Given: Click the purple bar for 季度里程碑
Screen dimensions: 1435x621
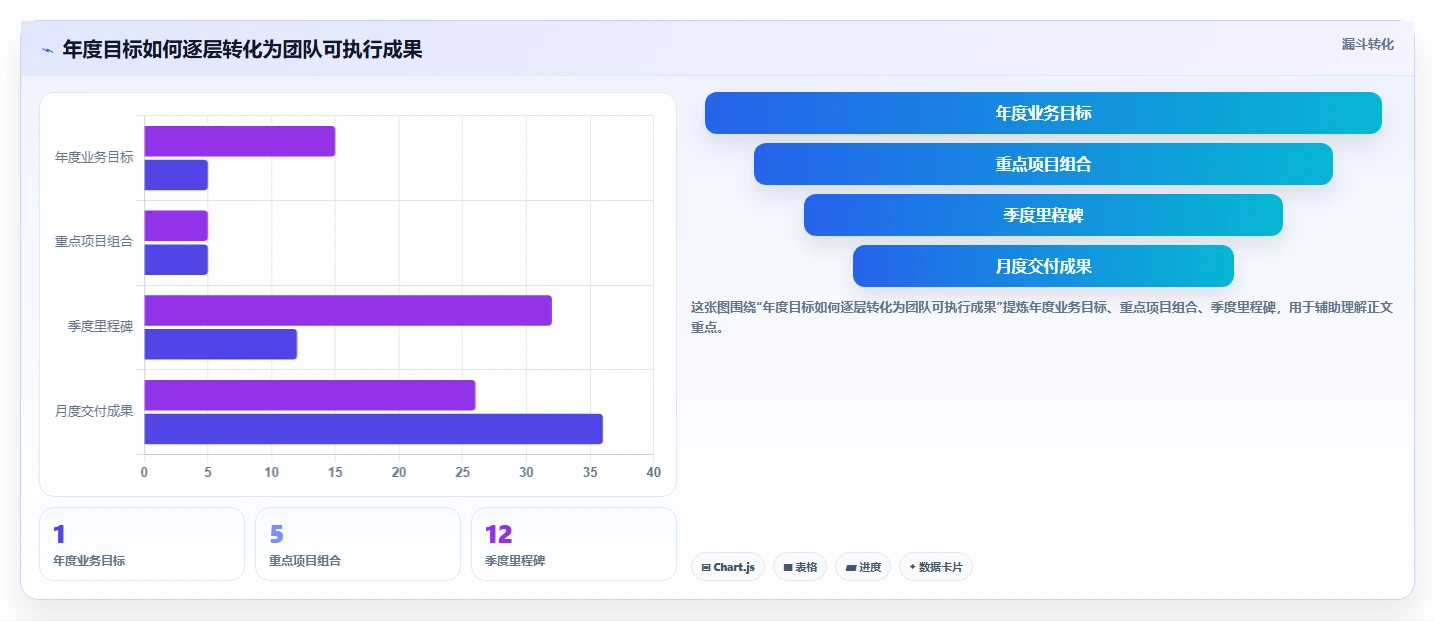Looking at the screenshot, I should 348,310.
